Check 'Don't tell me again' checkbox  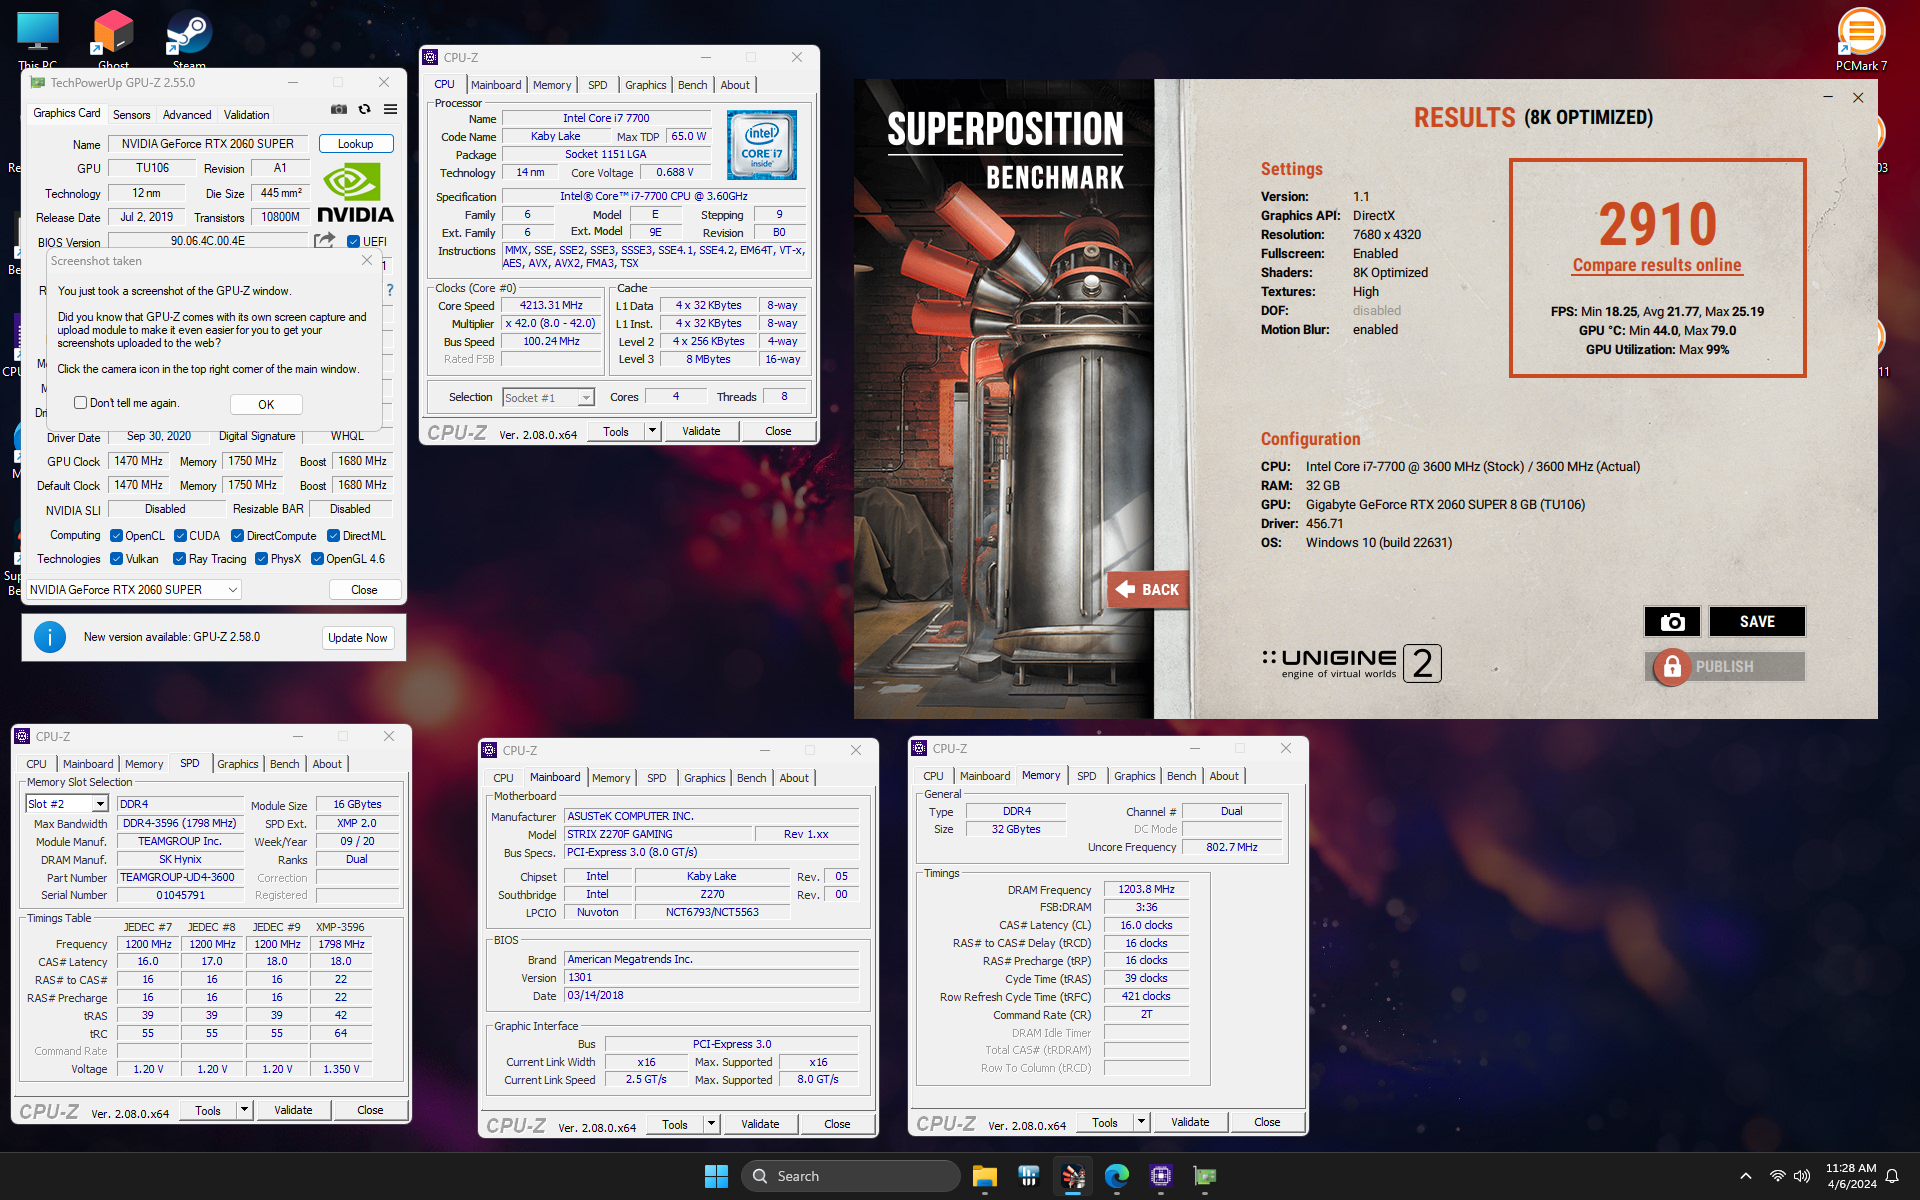click(x=81, y=403)
